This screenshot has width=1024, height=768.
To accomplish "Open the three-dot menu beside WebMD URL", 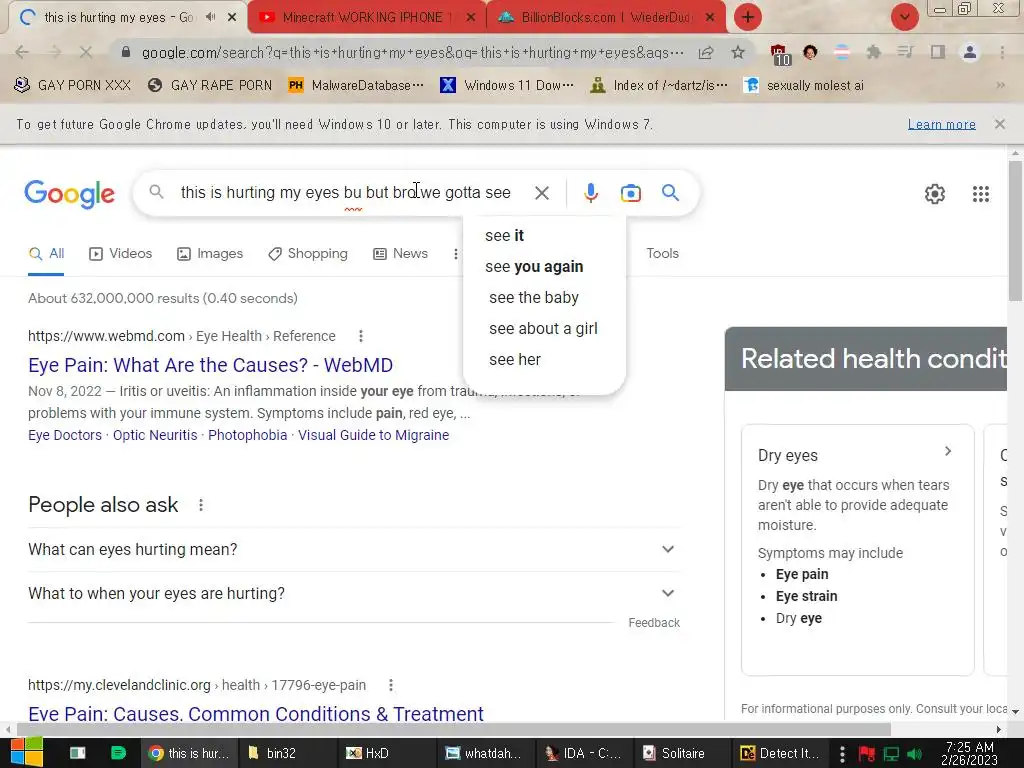I will (360, 336).
